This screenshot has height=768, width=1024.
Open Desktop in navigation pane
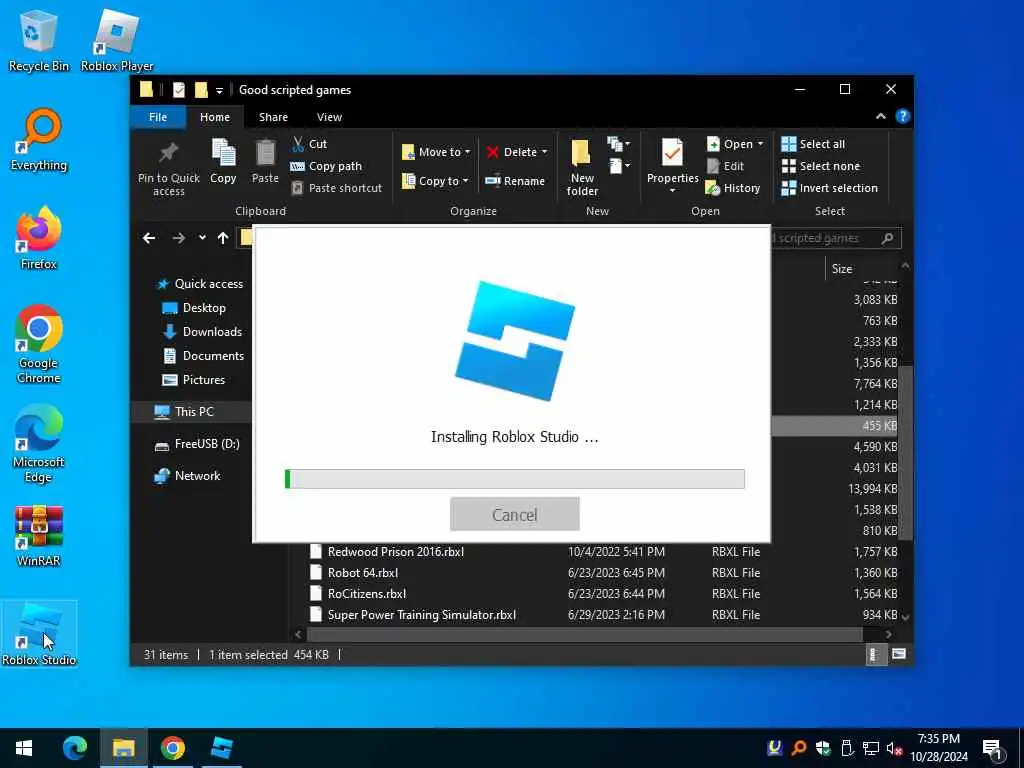click(x=194, y=308)
